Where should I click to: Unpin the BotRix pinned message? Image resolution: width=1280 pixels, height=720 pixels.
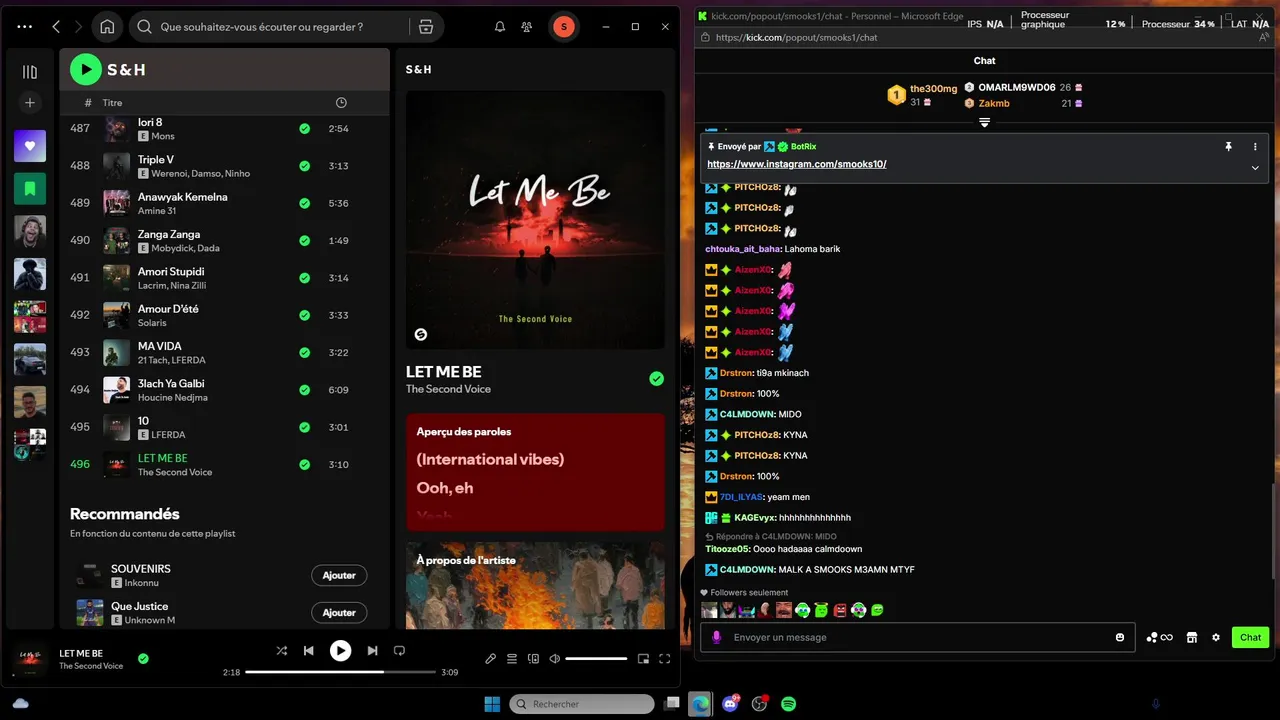point(1228,146)
